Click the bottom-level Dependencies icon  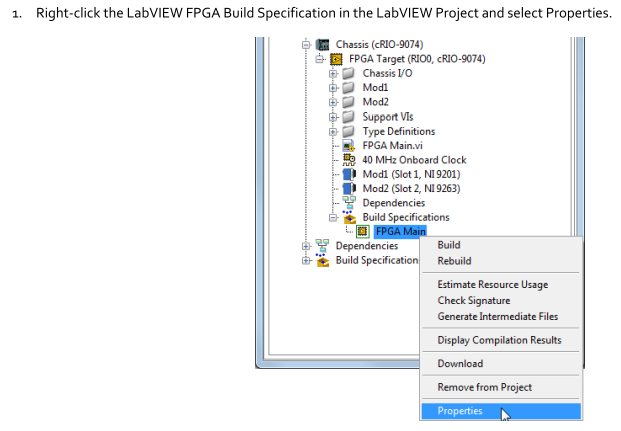coord(322,246)
